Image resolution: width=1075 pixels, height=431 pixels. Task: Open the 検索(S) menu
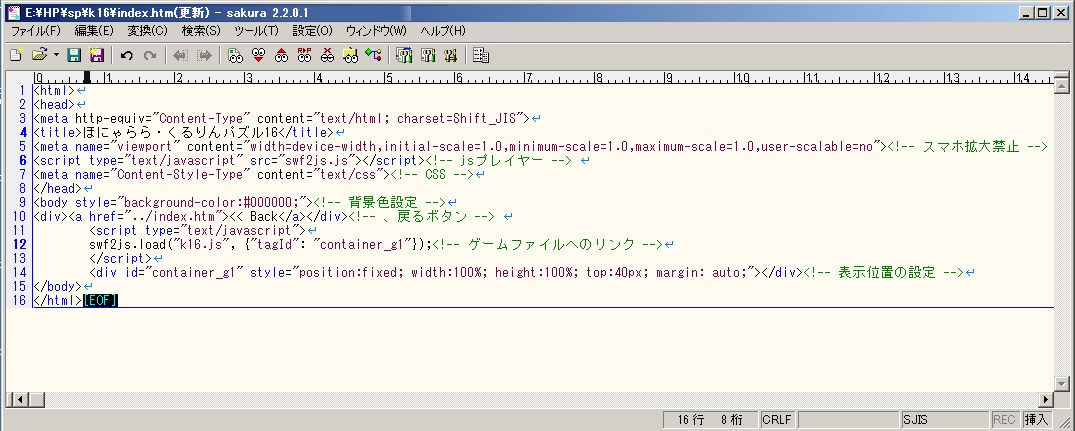(x=201, y=31)
